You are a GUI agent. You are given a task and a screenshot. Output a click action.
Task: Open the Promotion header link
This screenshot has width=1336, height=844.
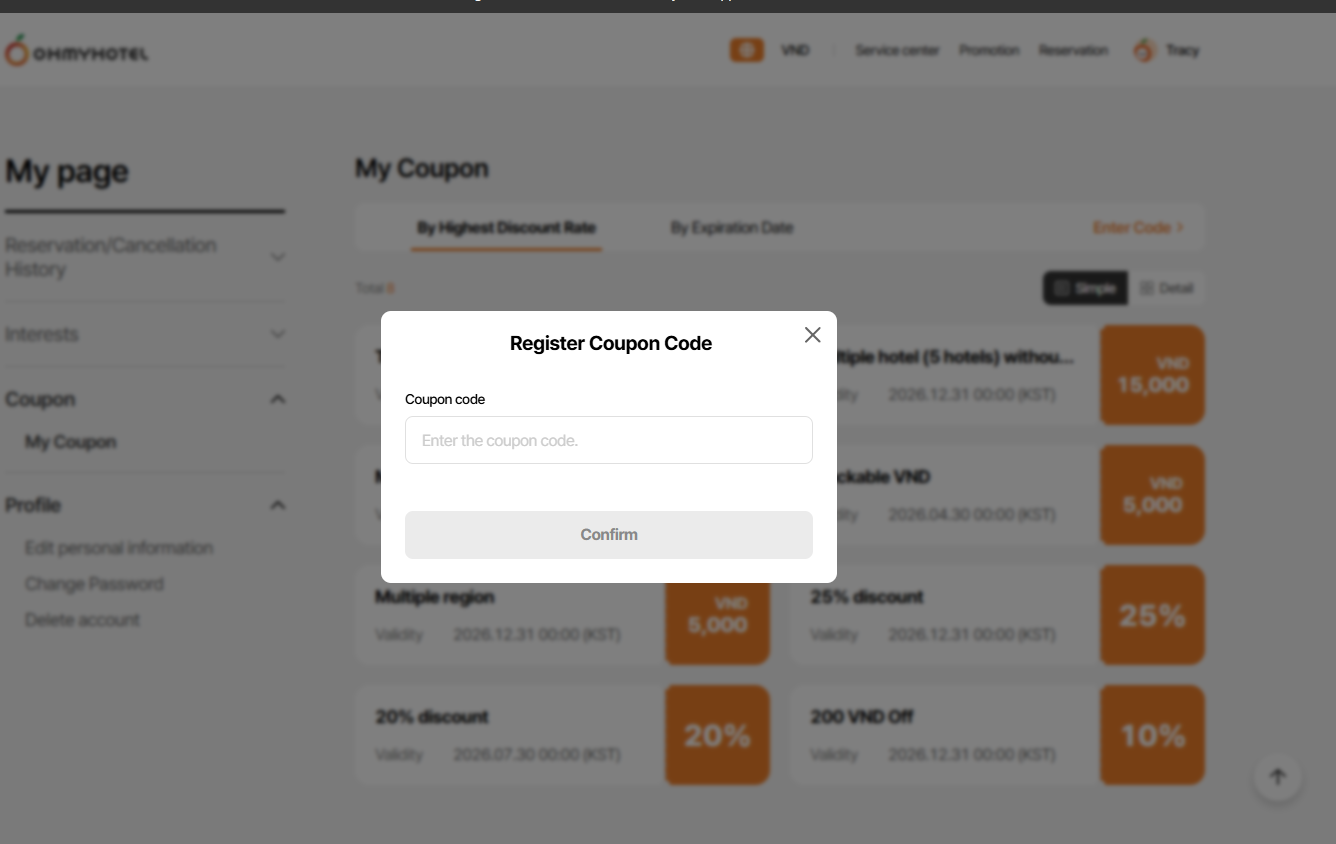pyautogui.click(x=988, y=50)
